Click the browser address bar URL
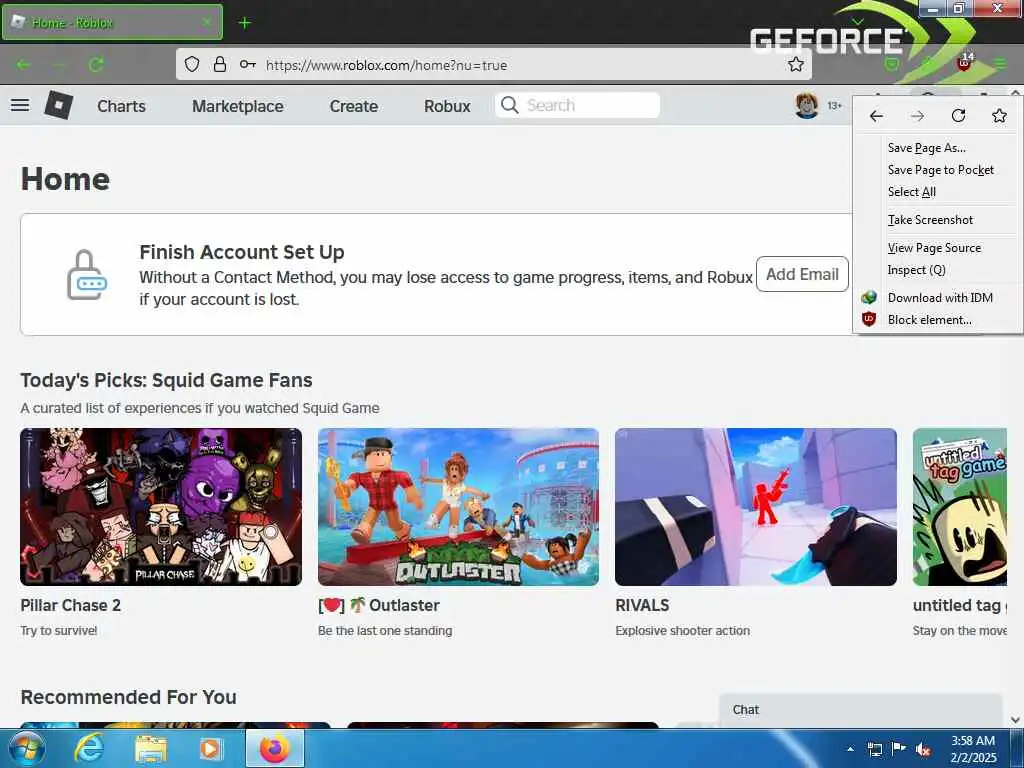This screenshot has height=768, width=1024. 387,65
